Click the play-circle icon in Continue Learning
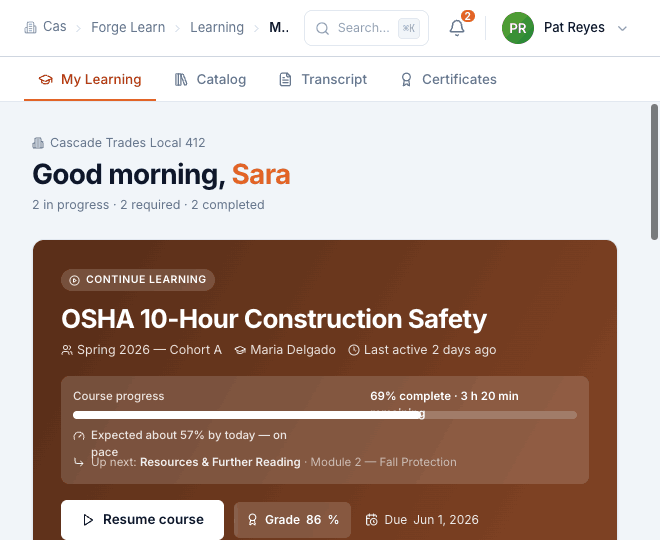The width and height of the screenshot is (660, 540). 75,280
